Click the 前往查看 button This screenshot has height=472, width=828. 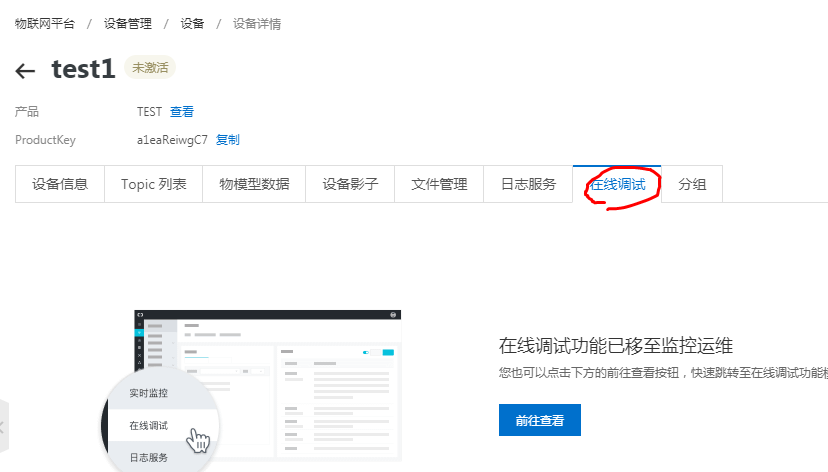coord(540,420)
